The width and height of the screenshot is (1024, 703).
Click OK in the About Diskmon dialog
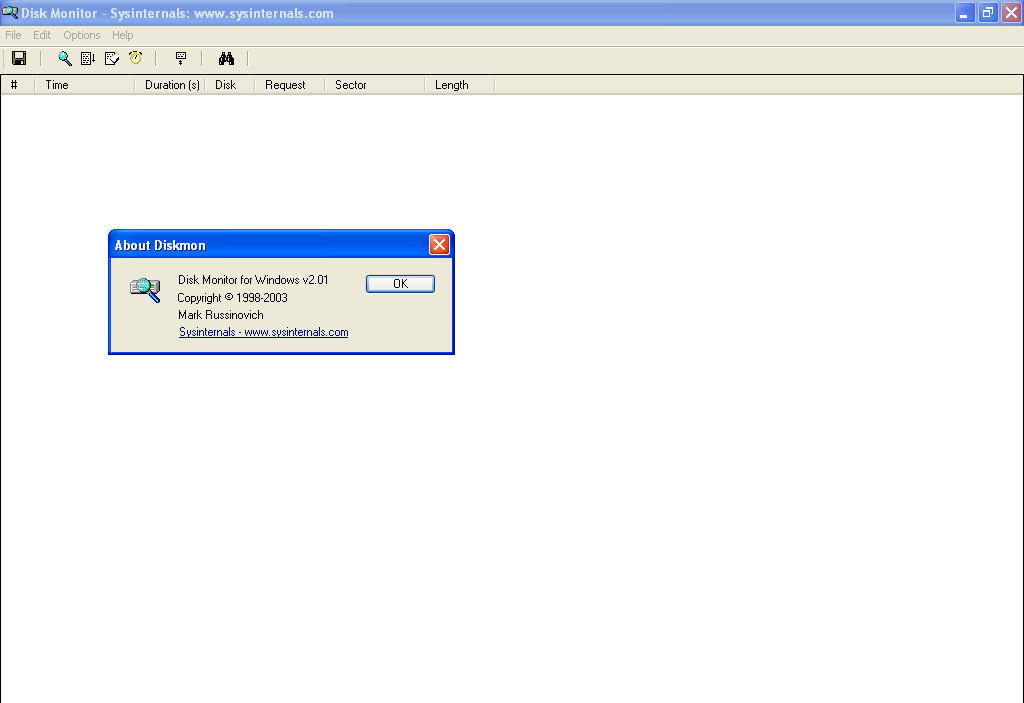[x=400, y=284]
